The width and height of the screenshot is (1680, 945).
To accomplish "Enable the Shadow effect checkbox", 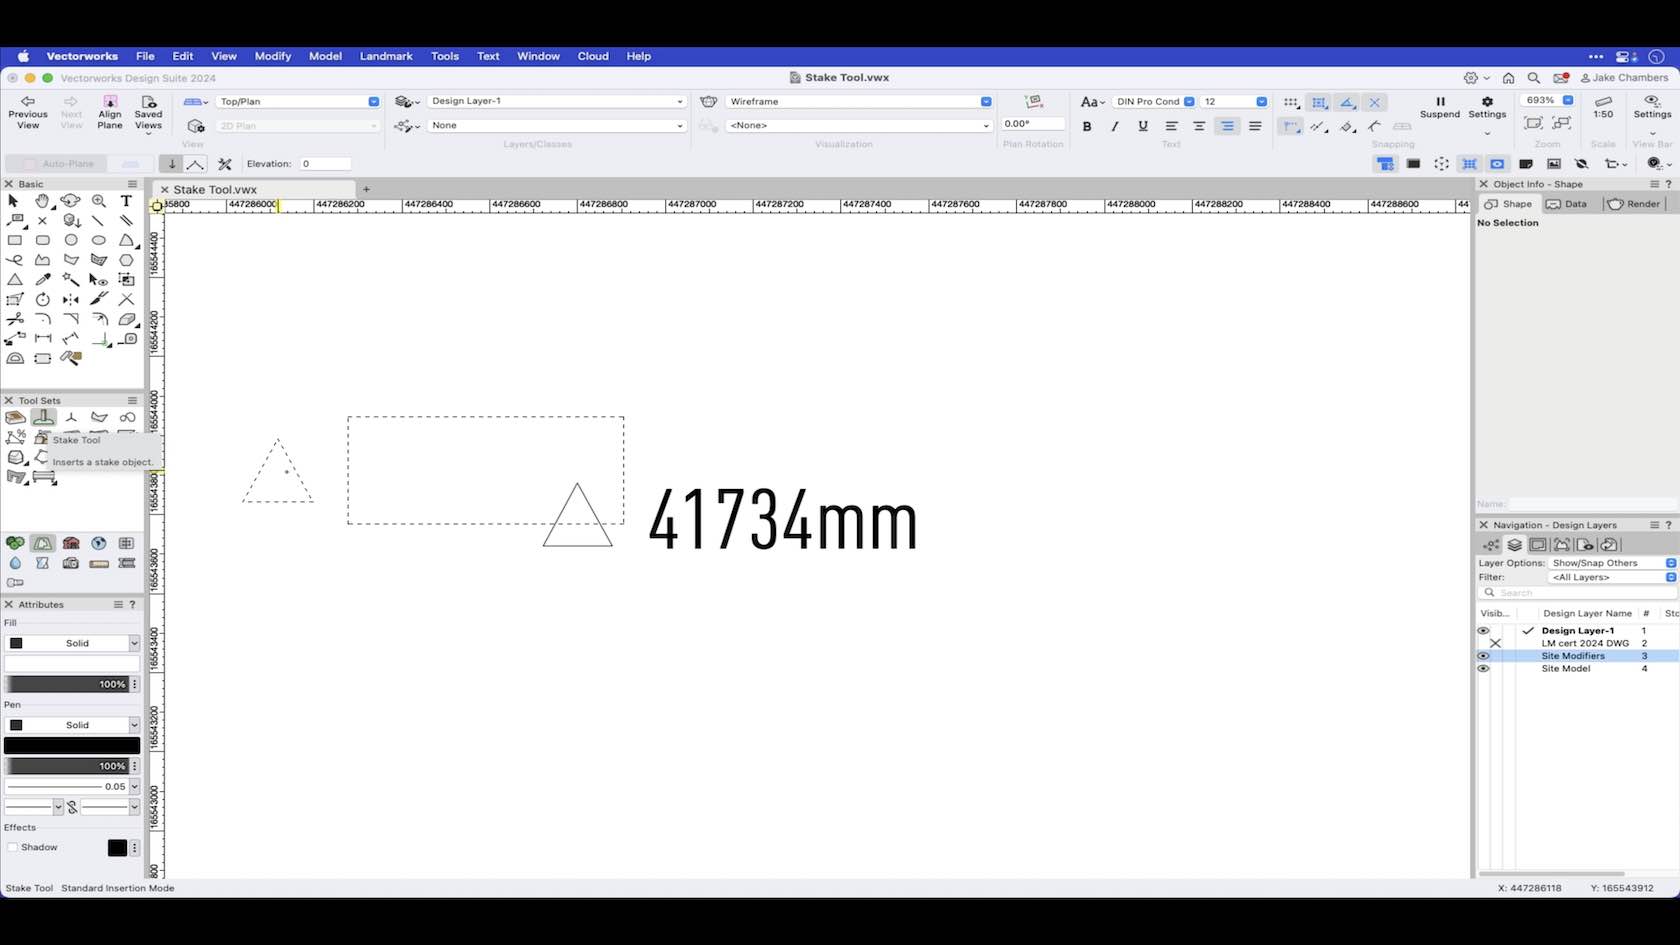I will (12, 847).
